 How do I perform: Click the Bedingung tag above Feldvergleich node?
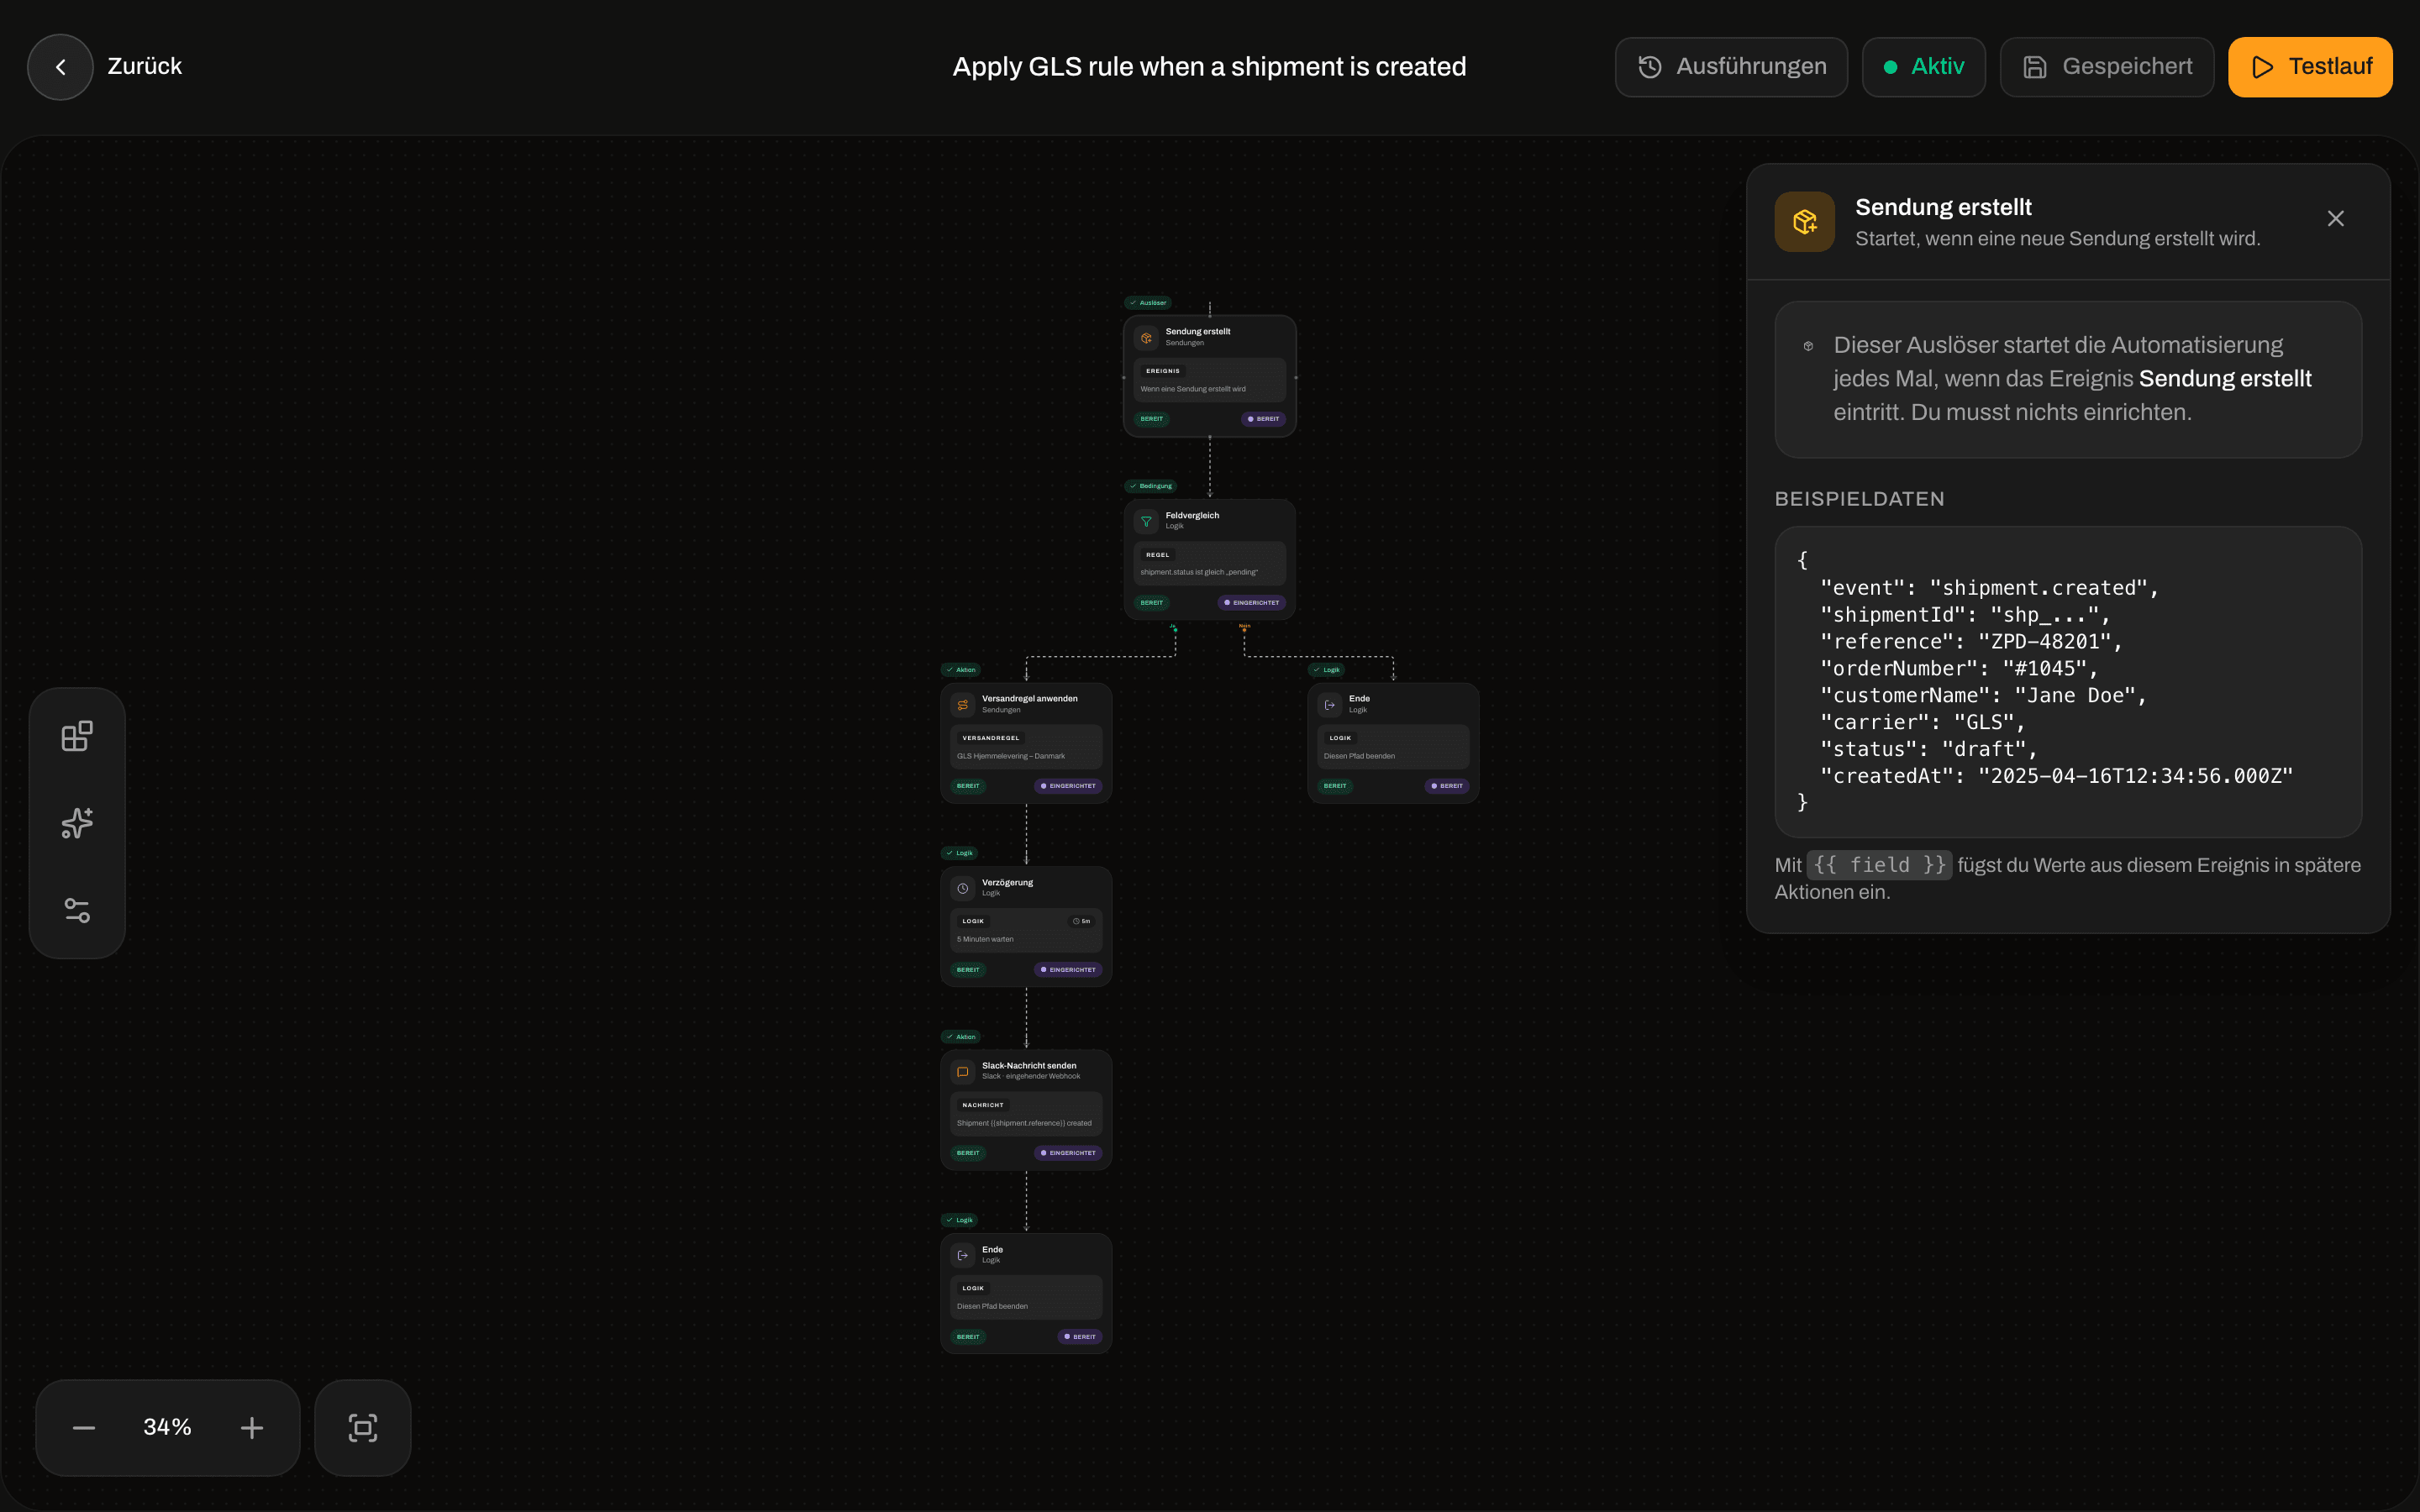pos(1150,486)
